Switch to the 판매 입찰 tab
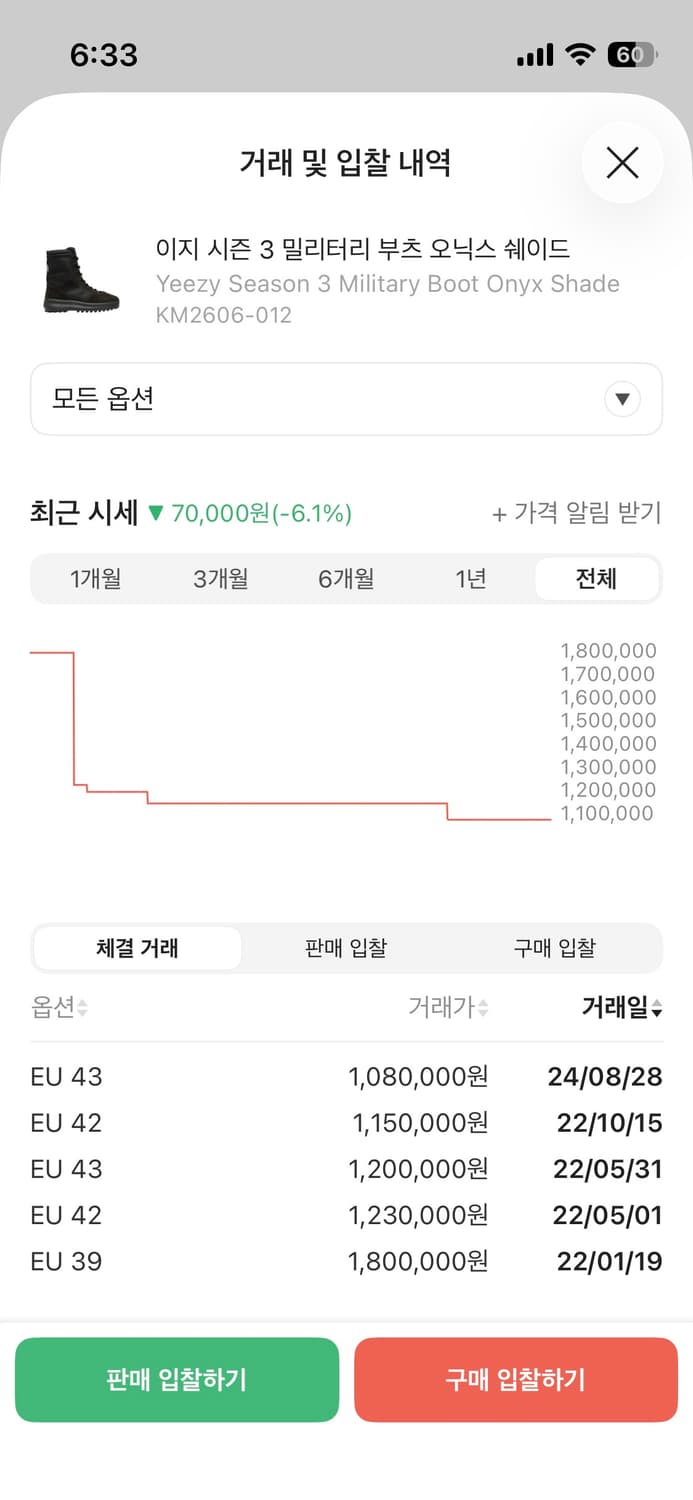The width and height of the screenshot is (693, 1500). click(345, 948)
